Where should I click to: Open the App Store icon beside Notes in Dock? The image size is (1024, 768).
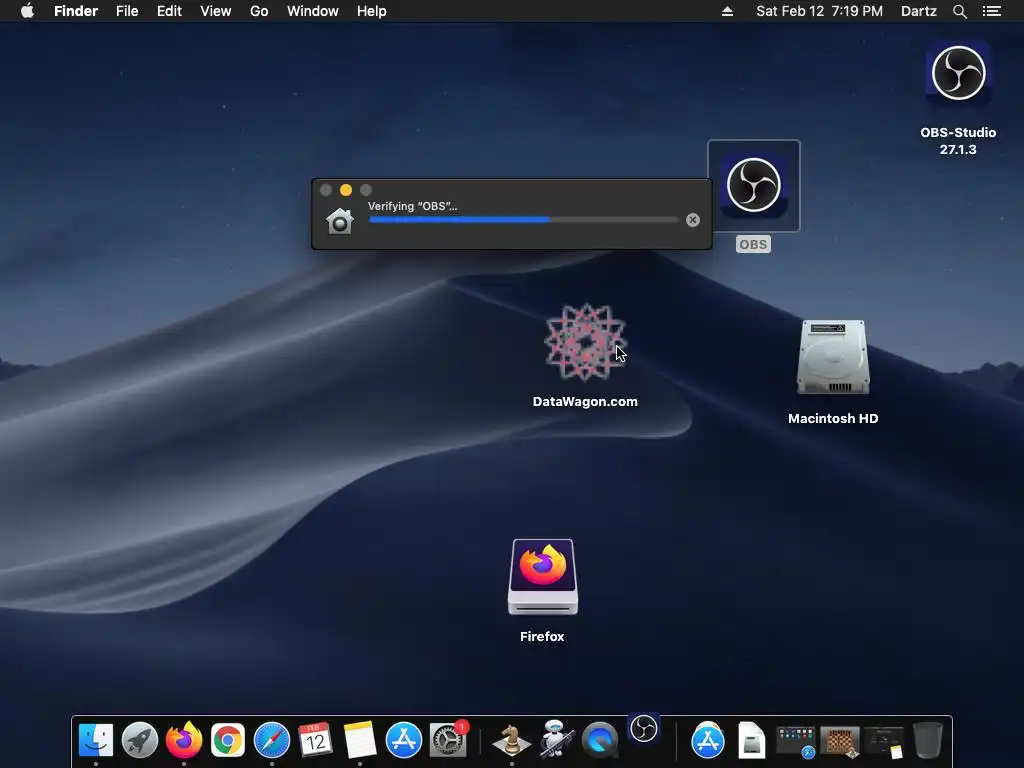click(404, 741)
